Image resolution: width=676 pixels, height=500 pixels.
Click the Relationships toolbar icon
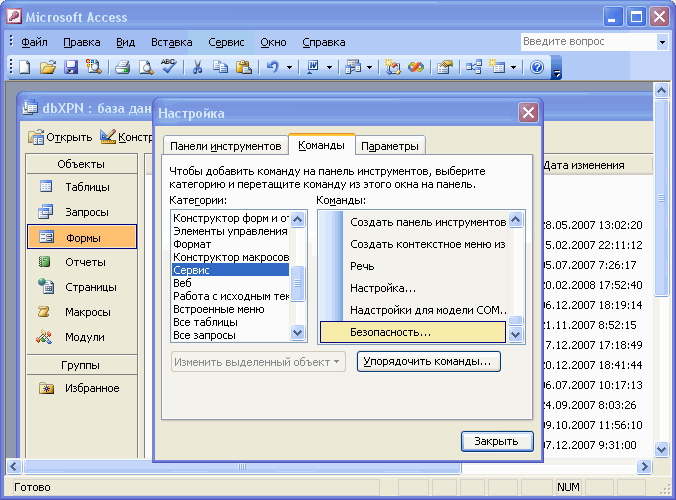(x=474, y=67)
